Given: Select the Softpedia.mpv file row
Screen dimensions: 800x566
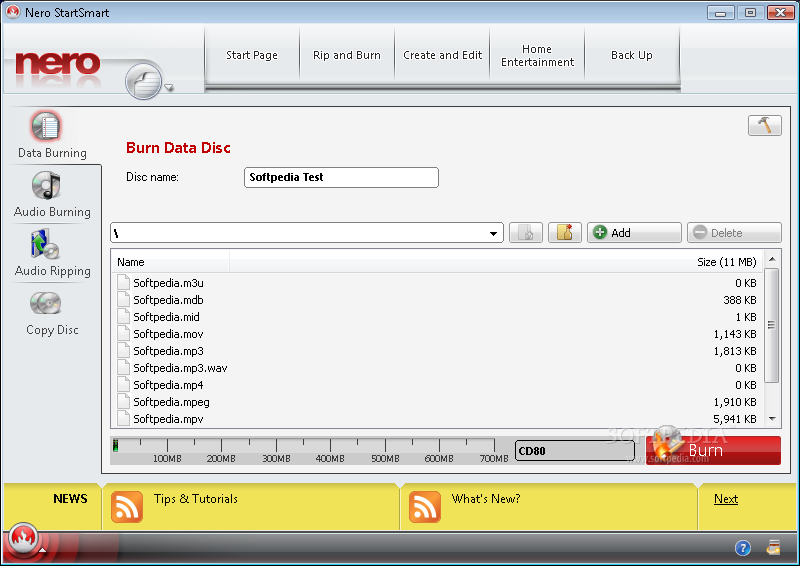Looking at the screenshot, I should 437,419.
